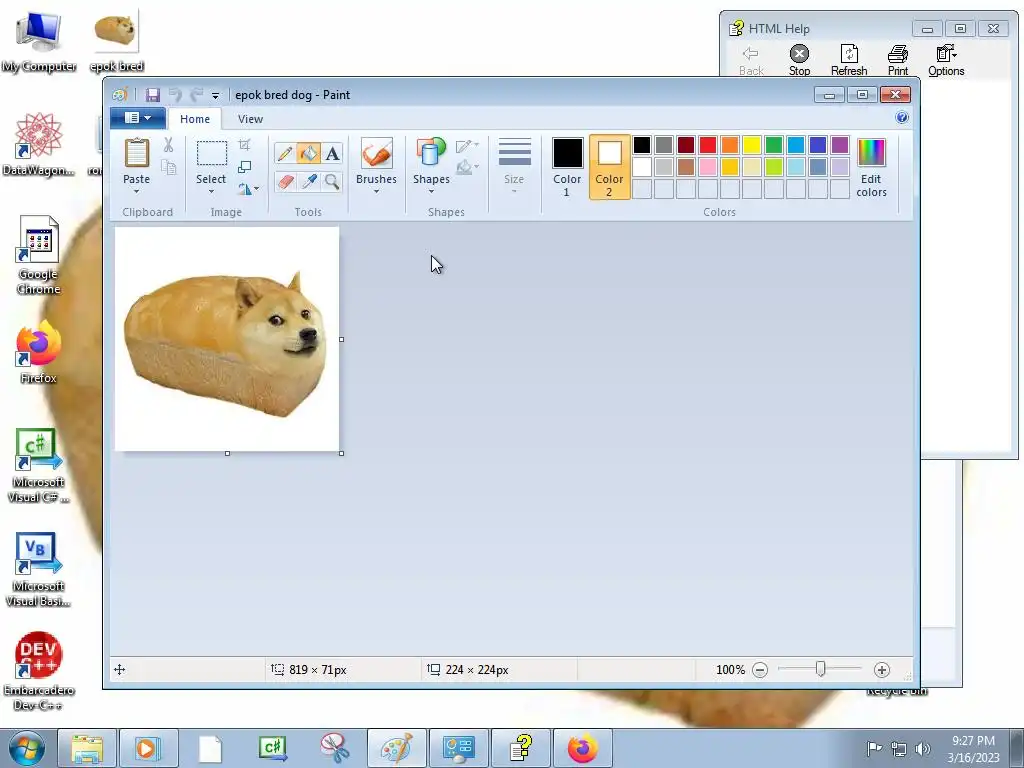The image size is (1024, 768).
Task: Pick the purple color swatch
Action: pyautogui.click(x=840, y=145)
